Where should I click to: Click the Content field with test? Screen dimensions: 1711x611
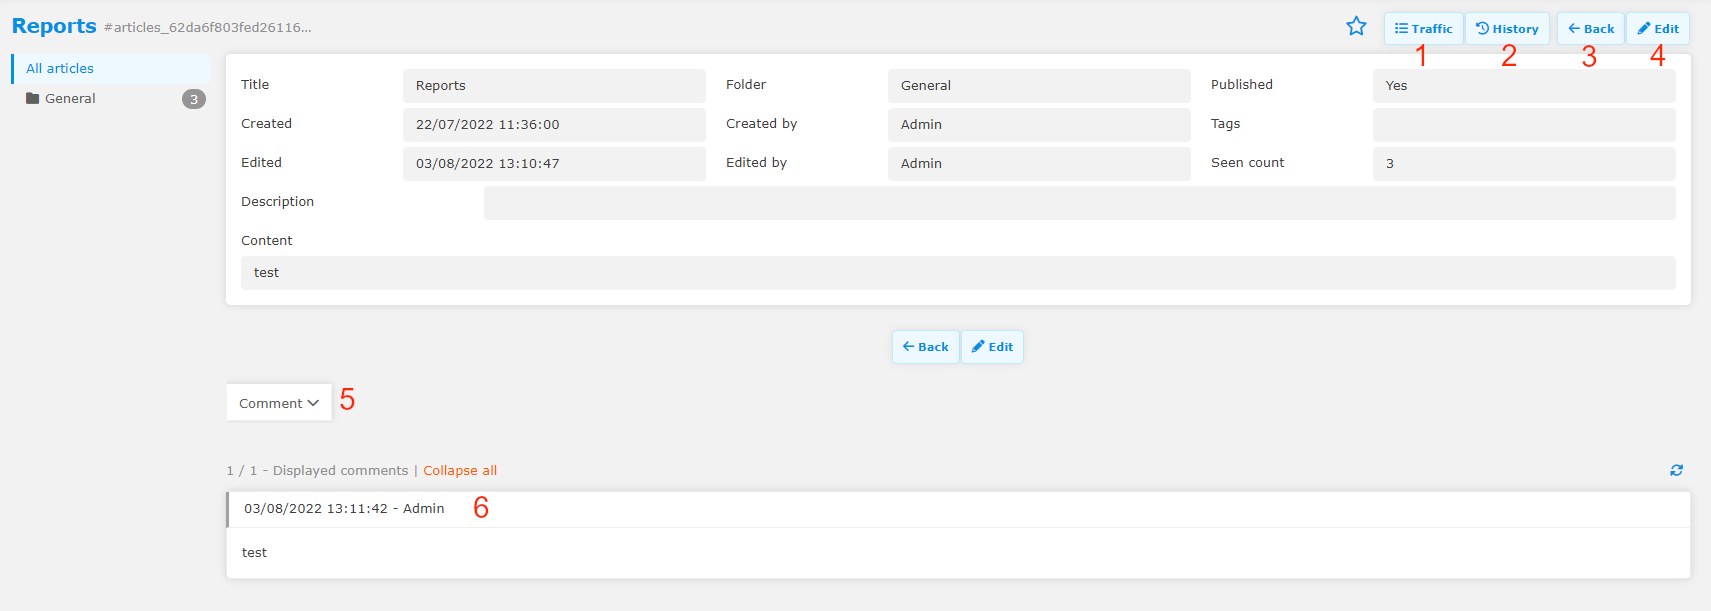click(957, 273)
